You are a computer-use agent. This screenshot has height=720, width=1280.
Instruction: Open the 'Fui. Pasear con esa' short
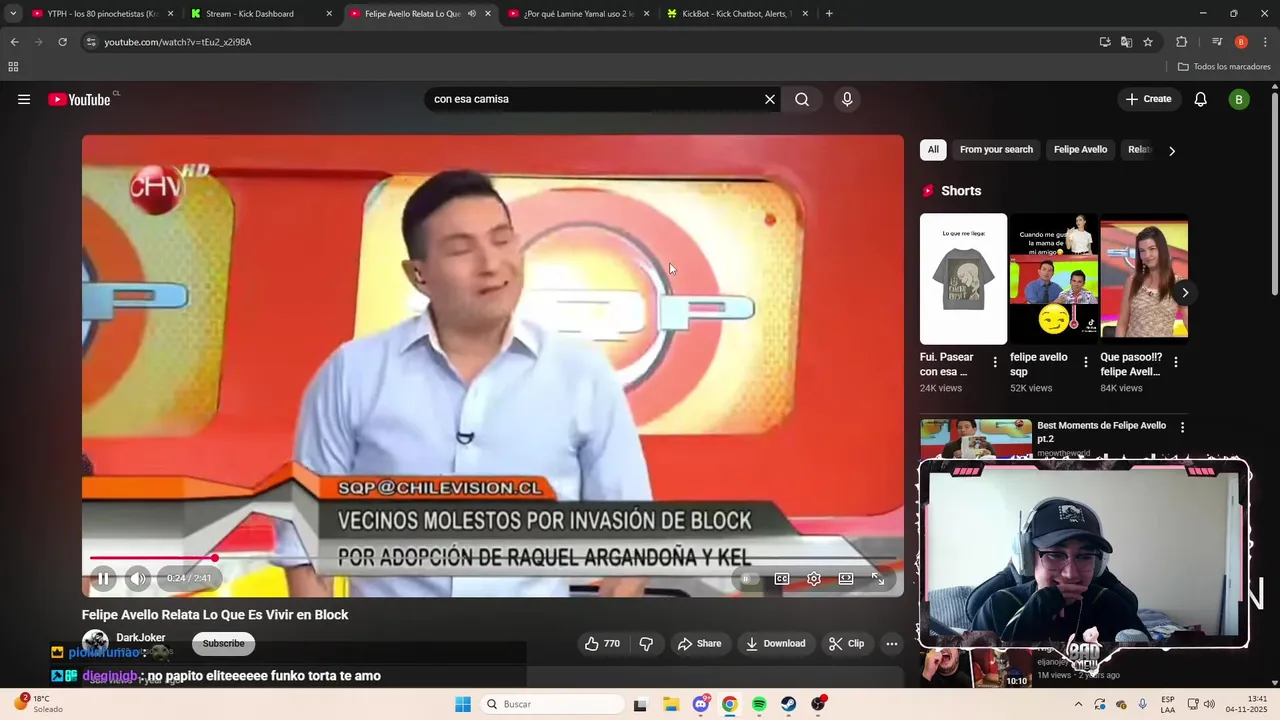963,278
